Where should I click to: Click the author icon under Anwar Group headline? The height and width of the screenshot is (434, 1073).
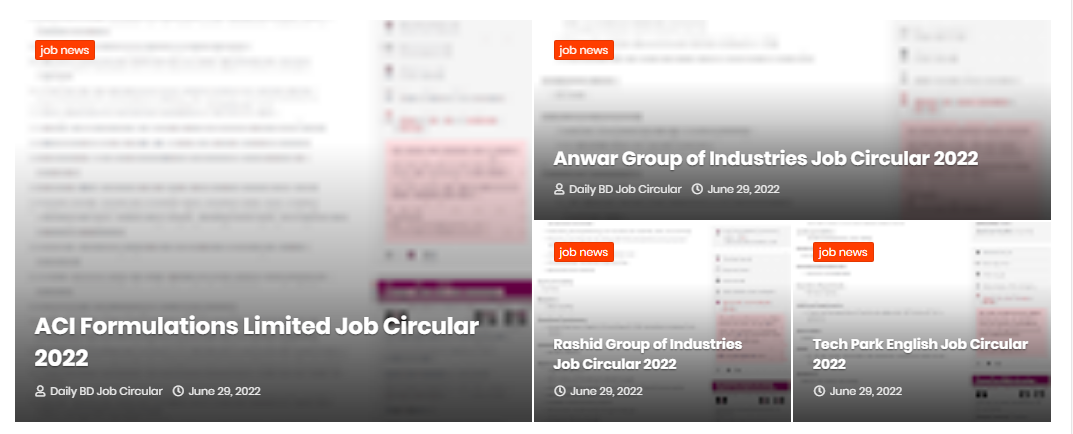pos(559,189)
